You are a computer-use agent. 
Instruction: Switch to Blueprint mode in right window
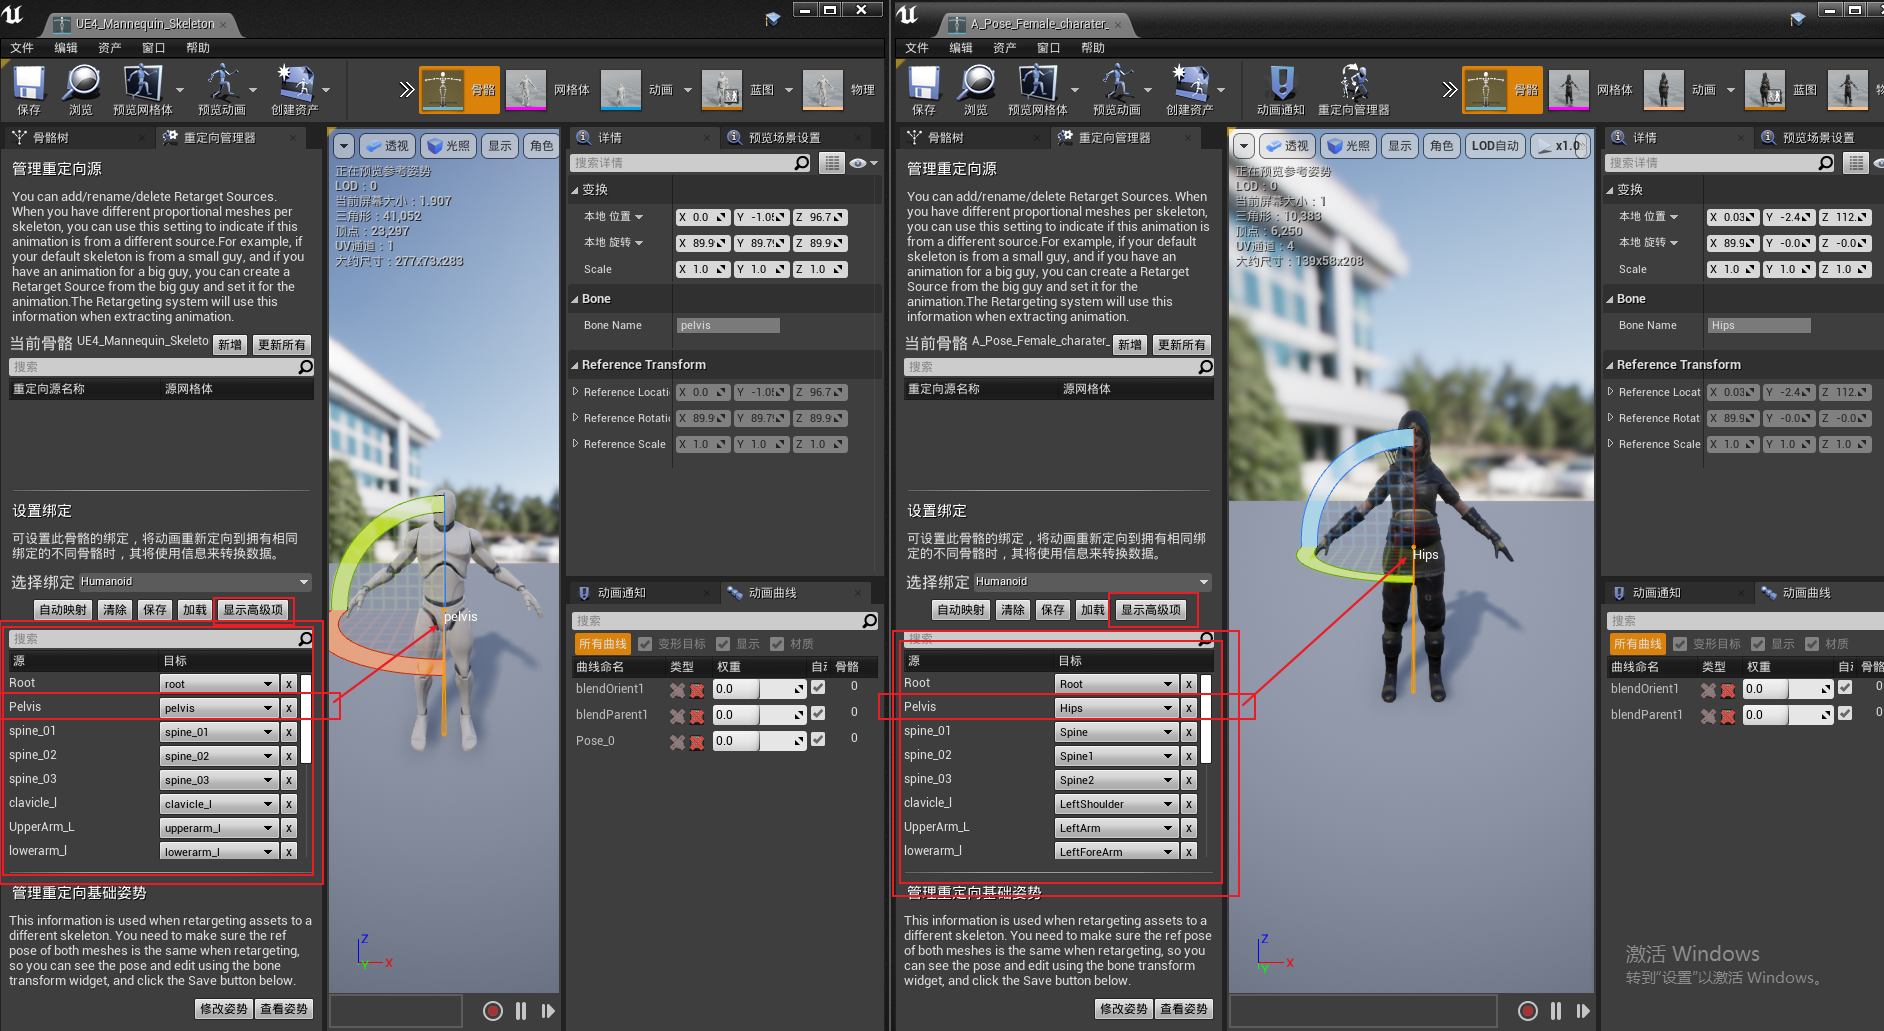(1765, 90)
